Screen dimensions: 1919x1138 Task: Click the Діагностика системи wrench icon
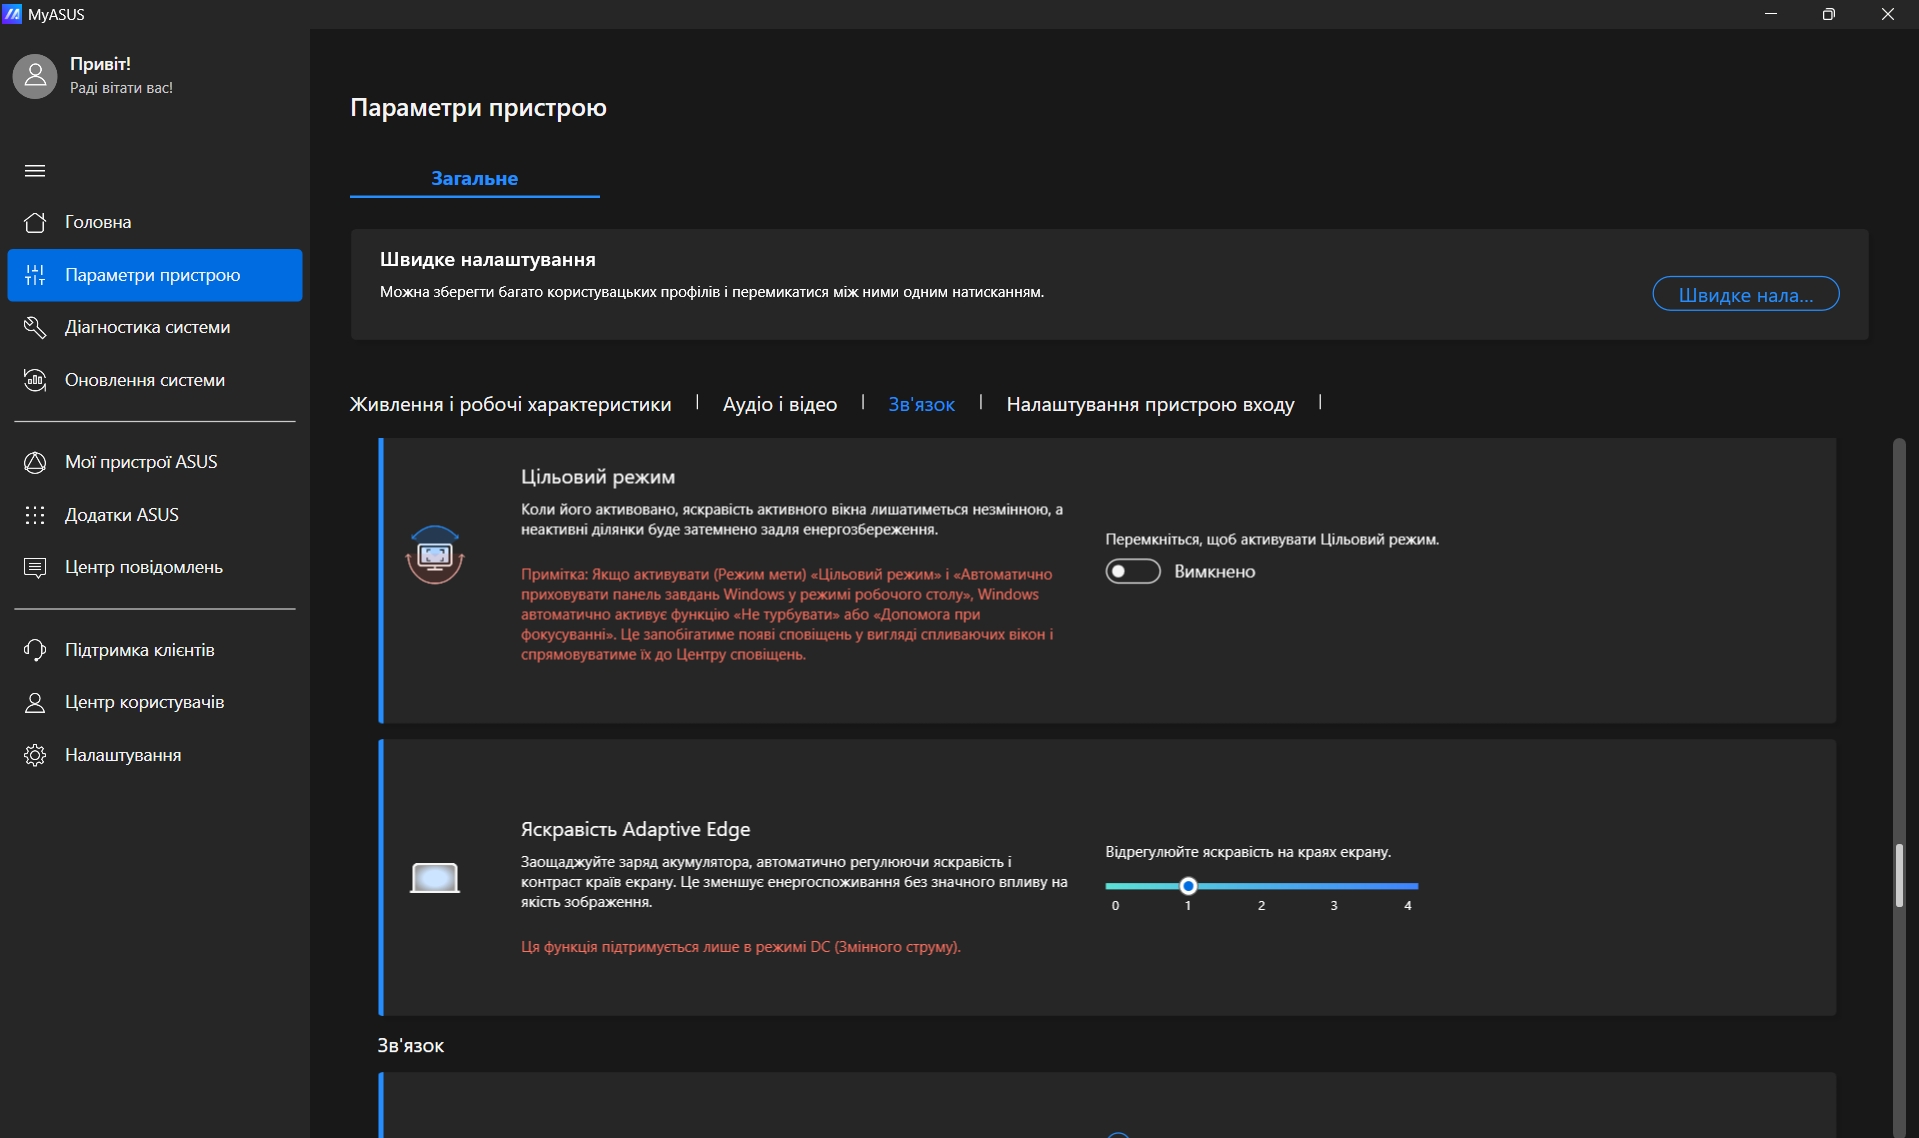coord(35,327)
